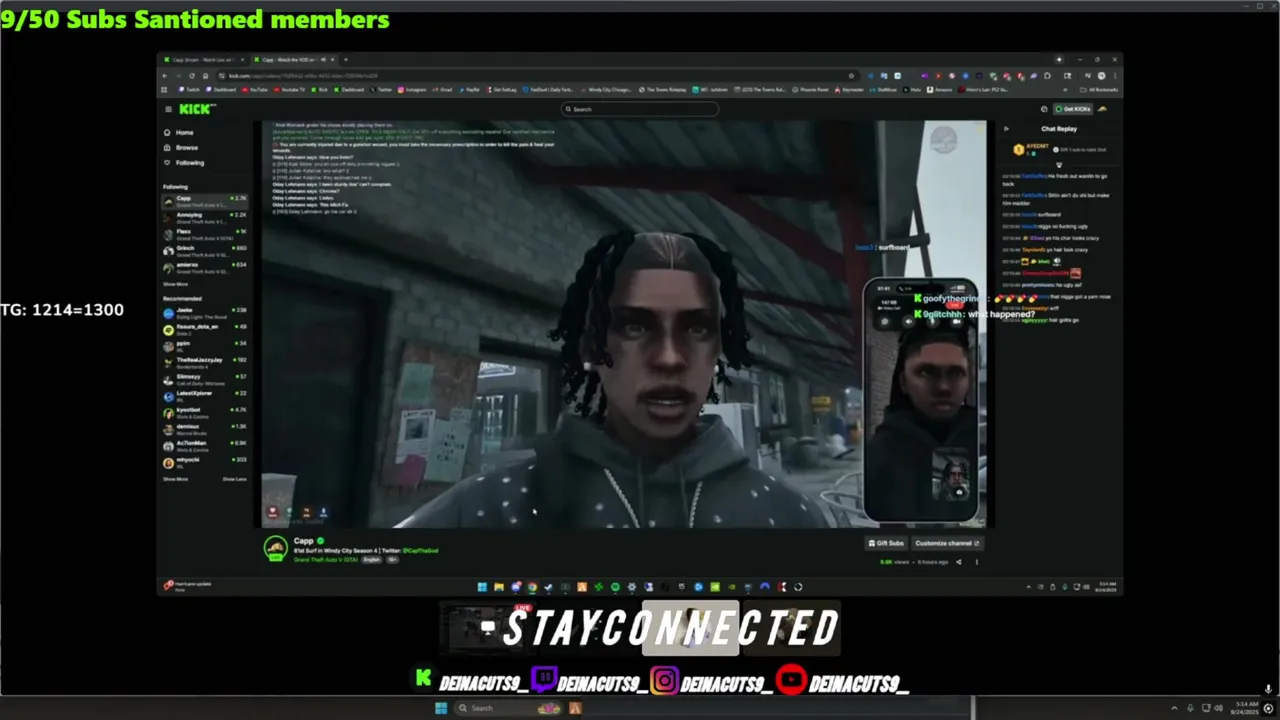Click Windows Start button on inner taskbar
The width and height of the screenshot is (1280, 720).
pos(482,587)
